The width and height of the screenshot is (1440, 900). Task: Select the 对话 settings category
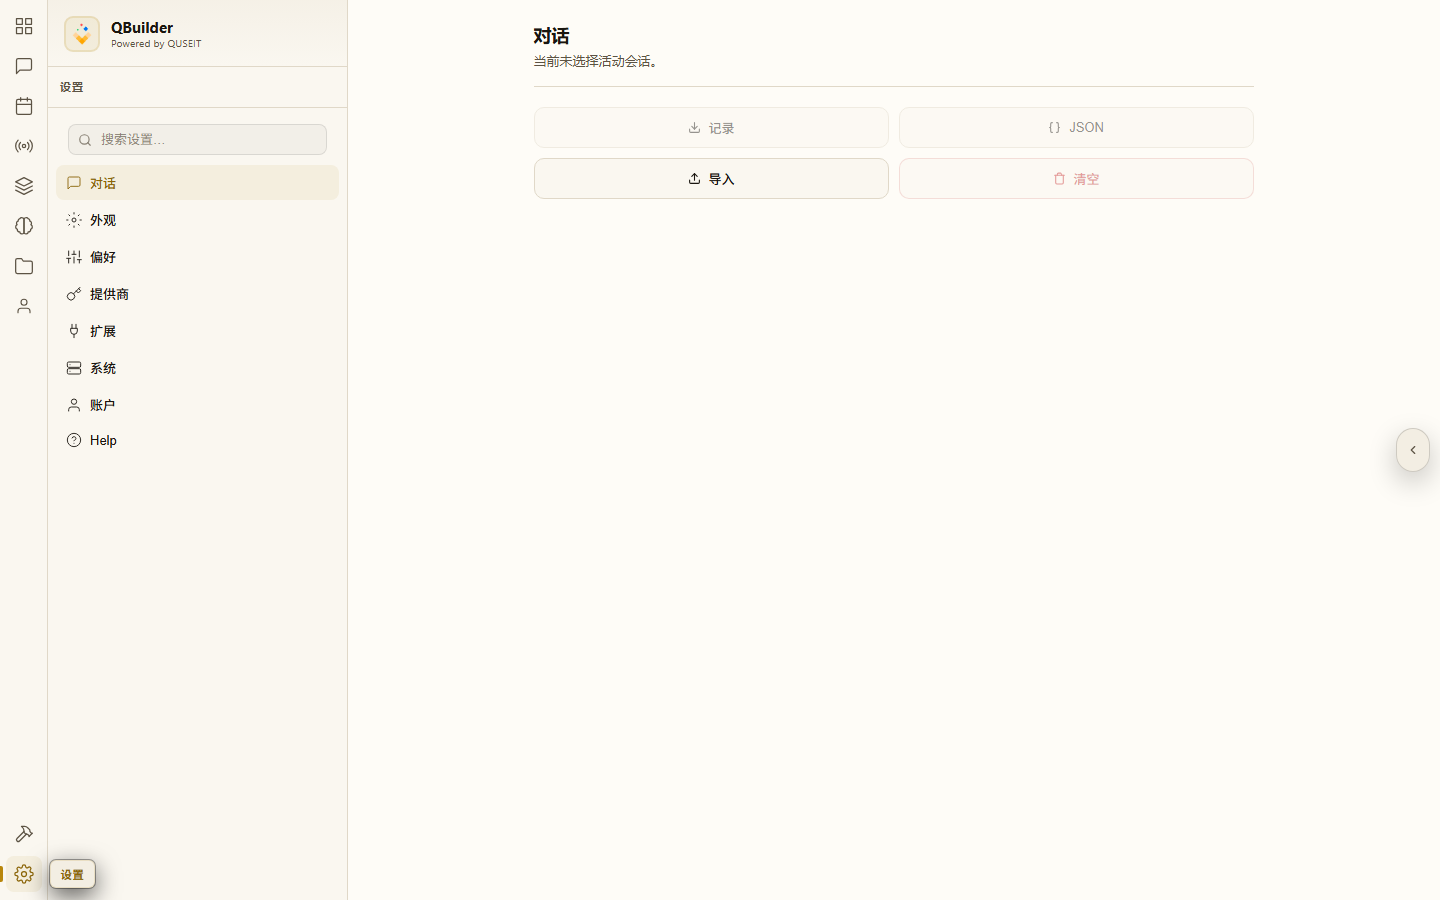point(197,183)
